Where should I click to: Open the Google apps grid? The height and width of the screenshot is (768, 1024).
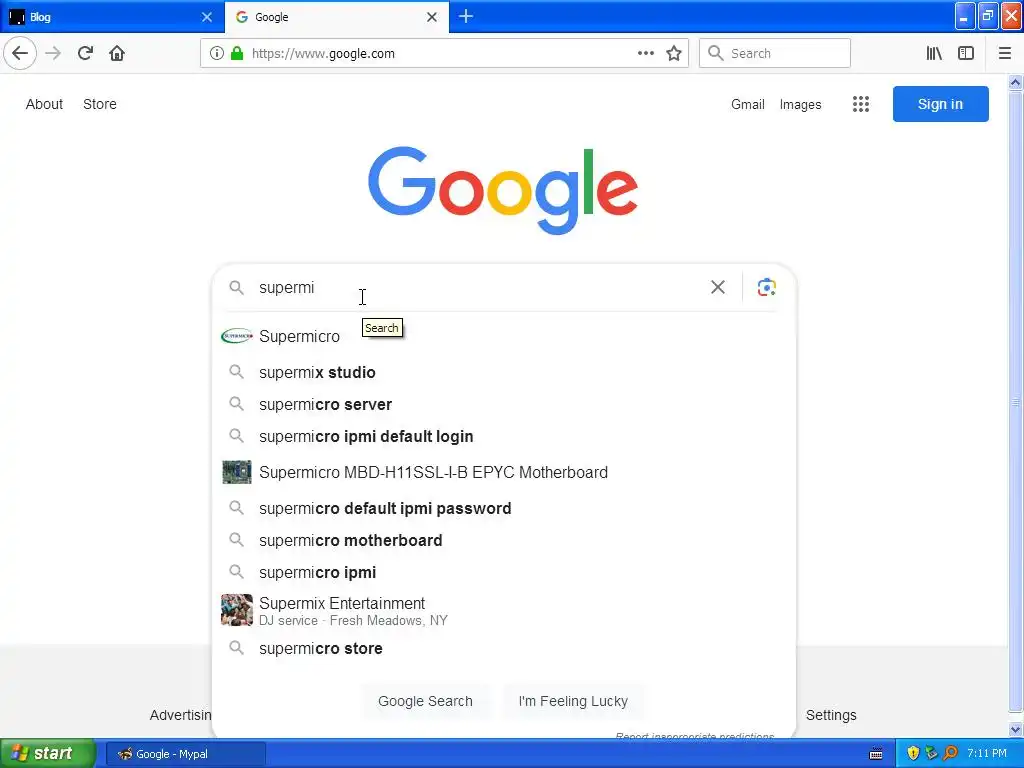coord(861,104)
